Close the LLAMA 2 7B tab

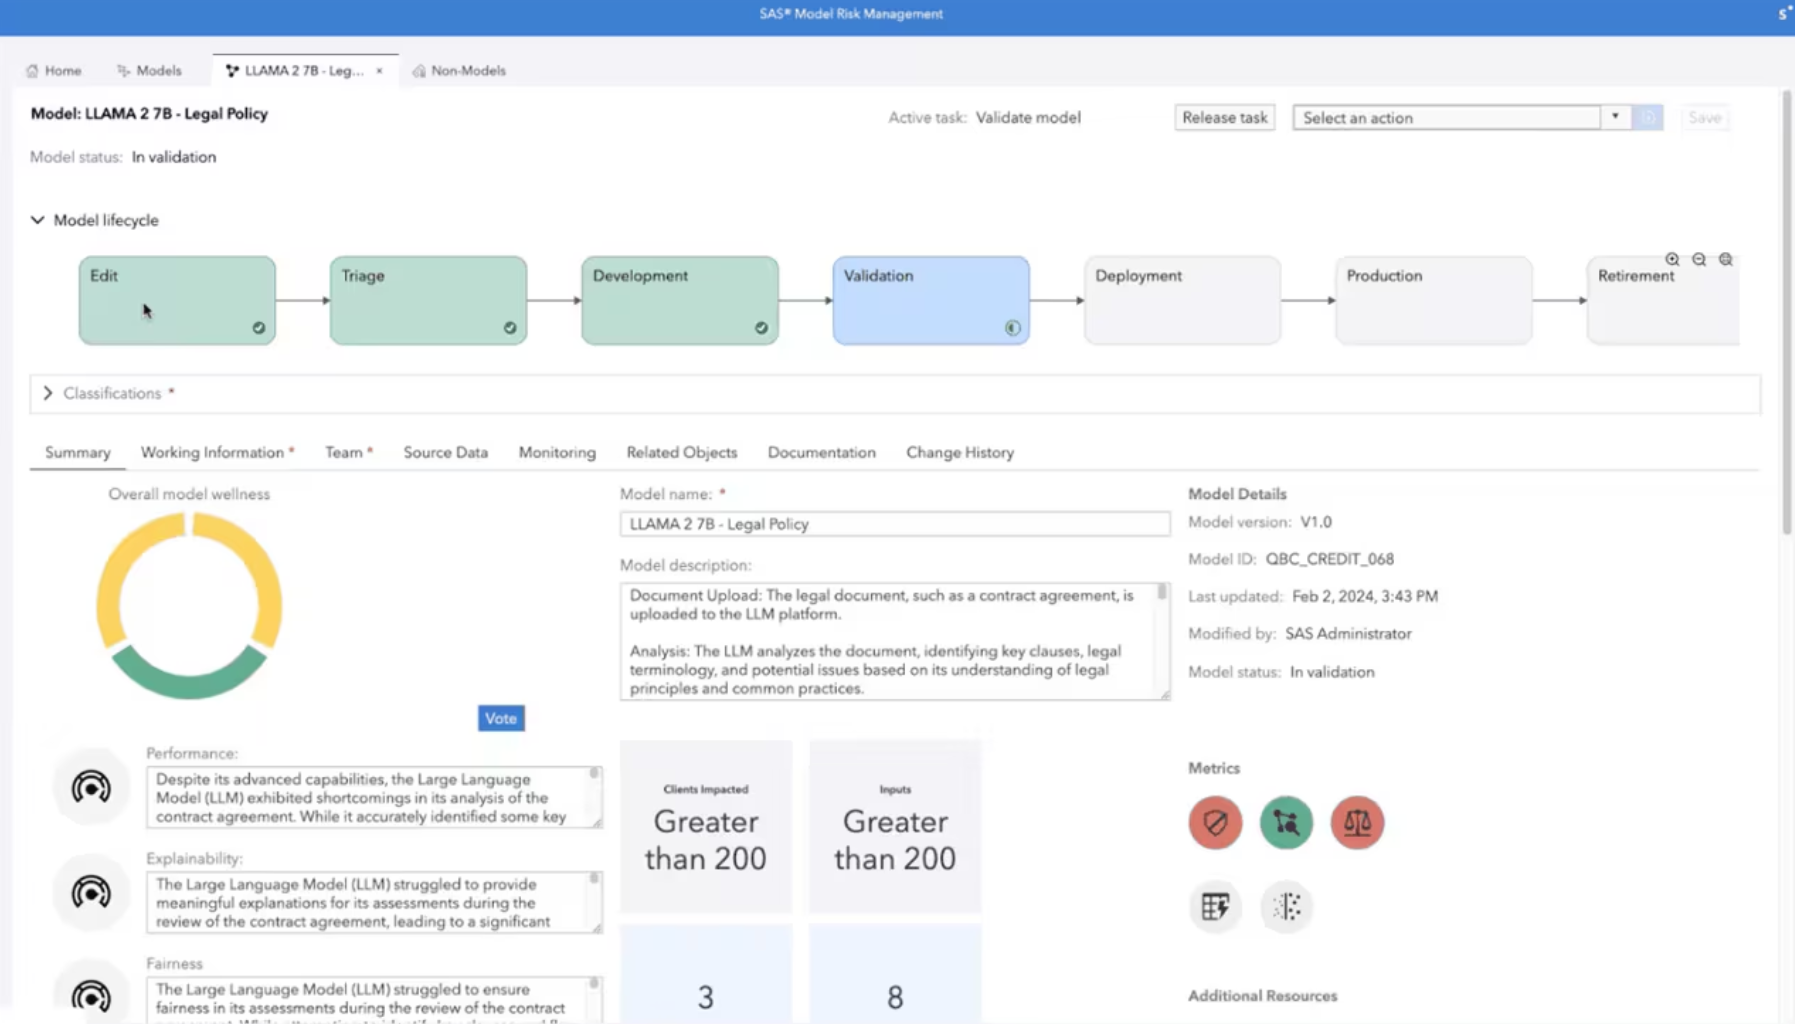tap(379, 71)
